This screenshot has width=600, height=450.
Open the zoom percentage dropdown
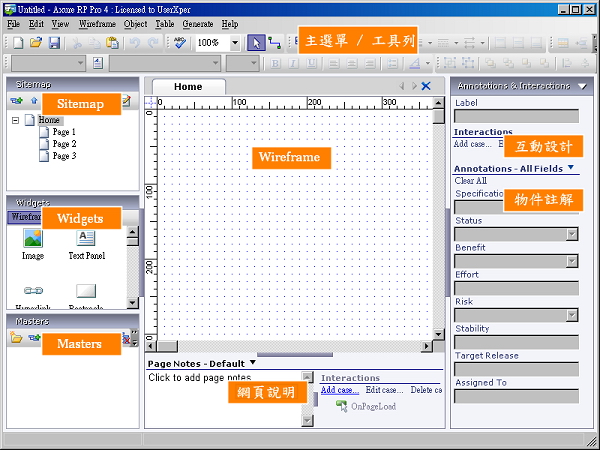pos(234,43)
